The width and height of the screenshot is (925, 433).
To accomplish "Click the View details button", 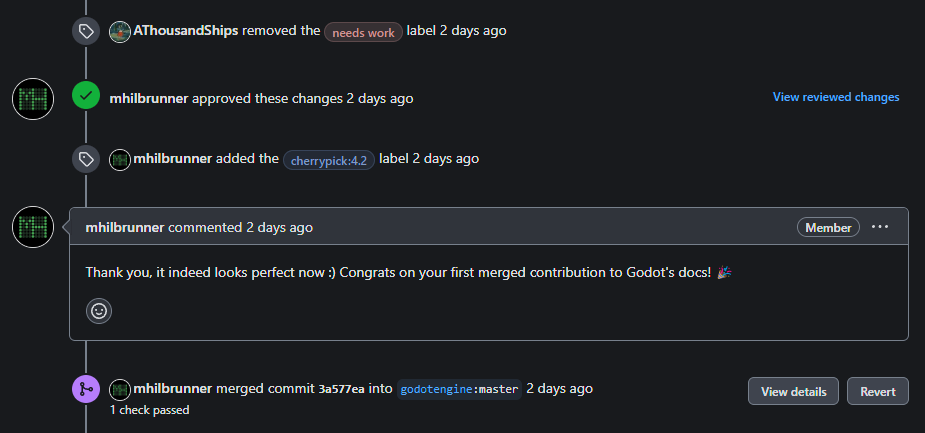I will (x=793, y=391).
